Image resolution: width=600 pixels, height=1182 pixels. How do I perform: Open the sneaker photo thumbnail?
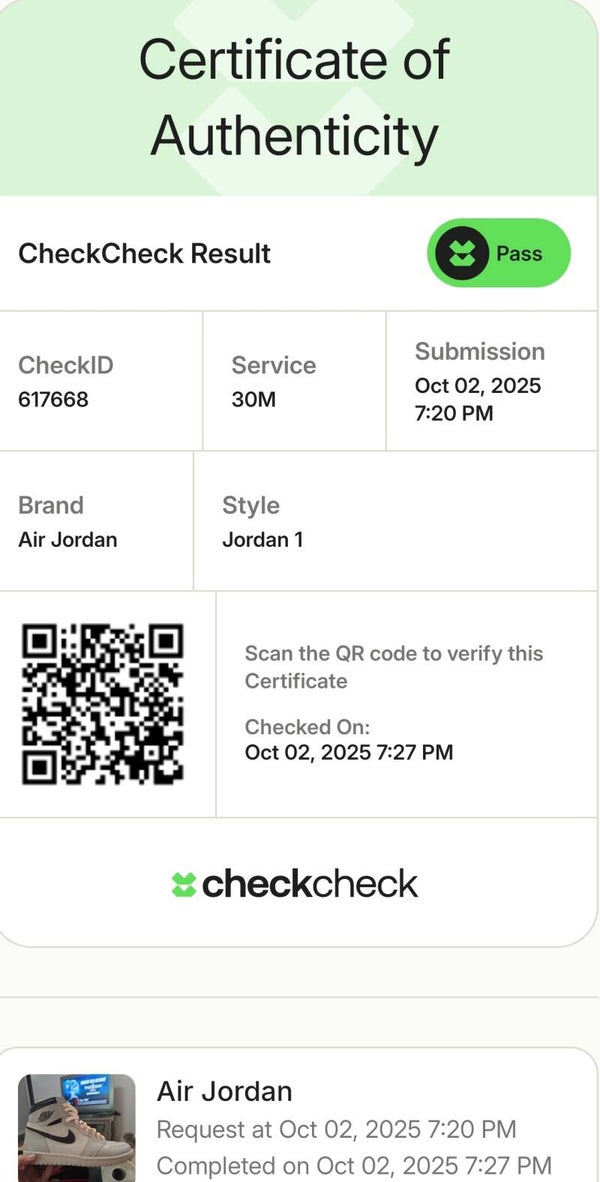(x=77, y=1128)
